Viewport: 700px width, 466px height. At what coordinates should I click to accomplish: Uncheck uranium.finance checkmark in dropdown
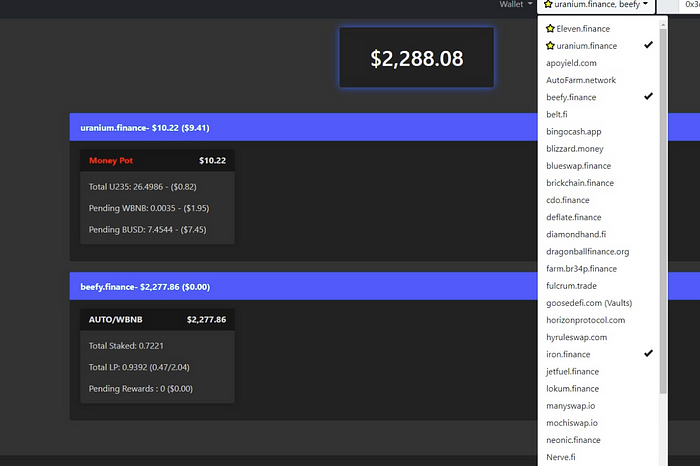coord(648,45)
